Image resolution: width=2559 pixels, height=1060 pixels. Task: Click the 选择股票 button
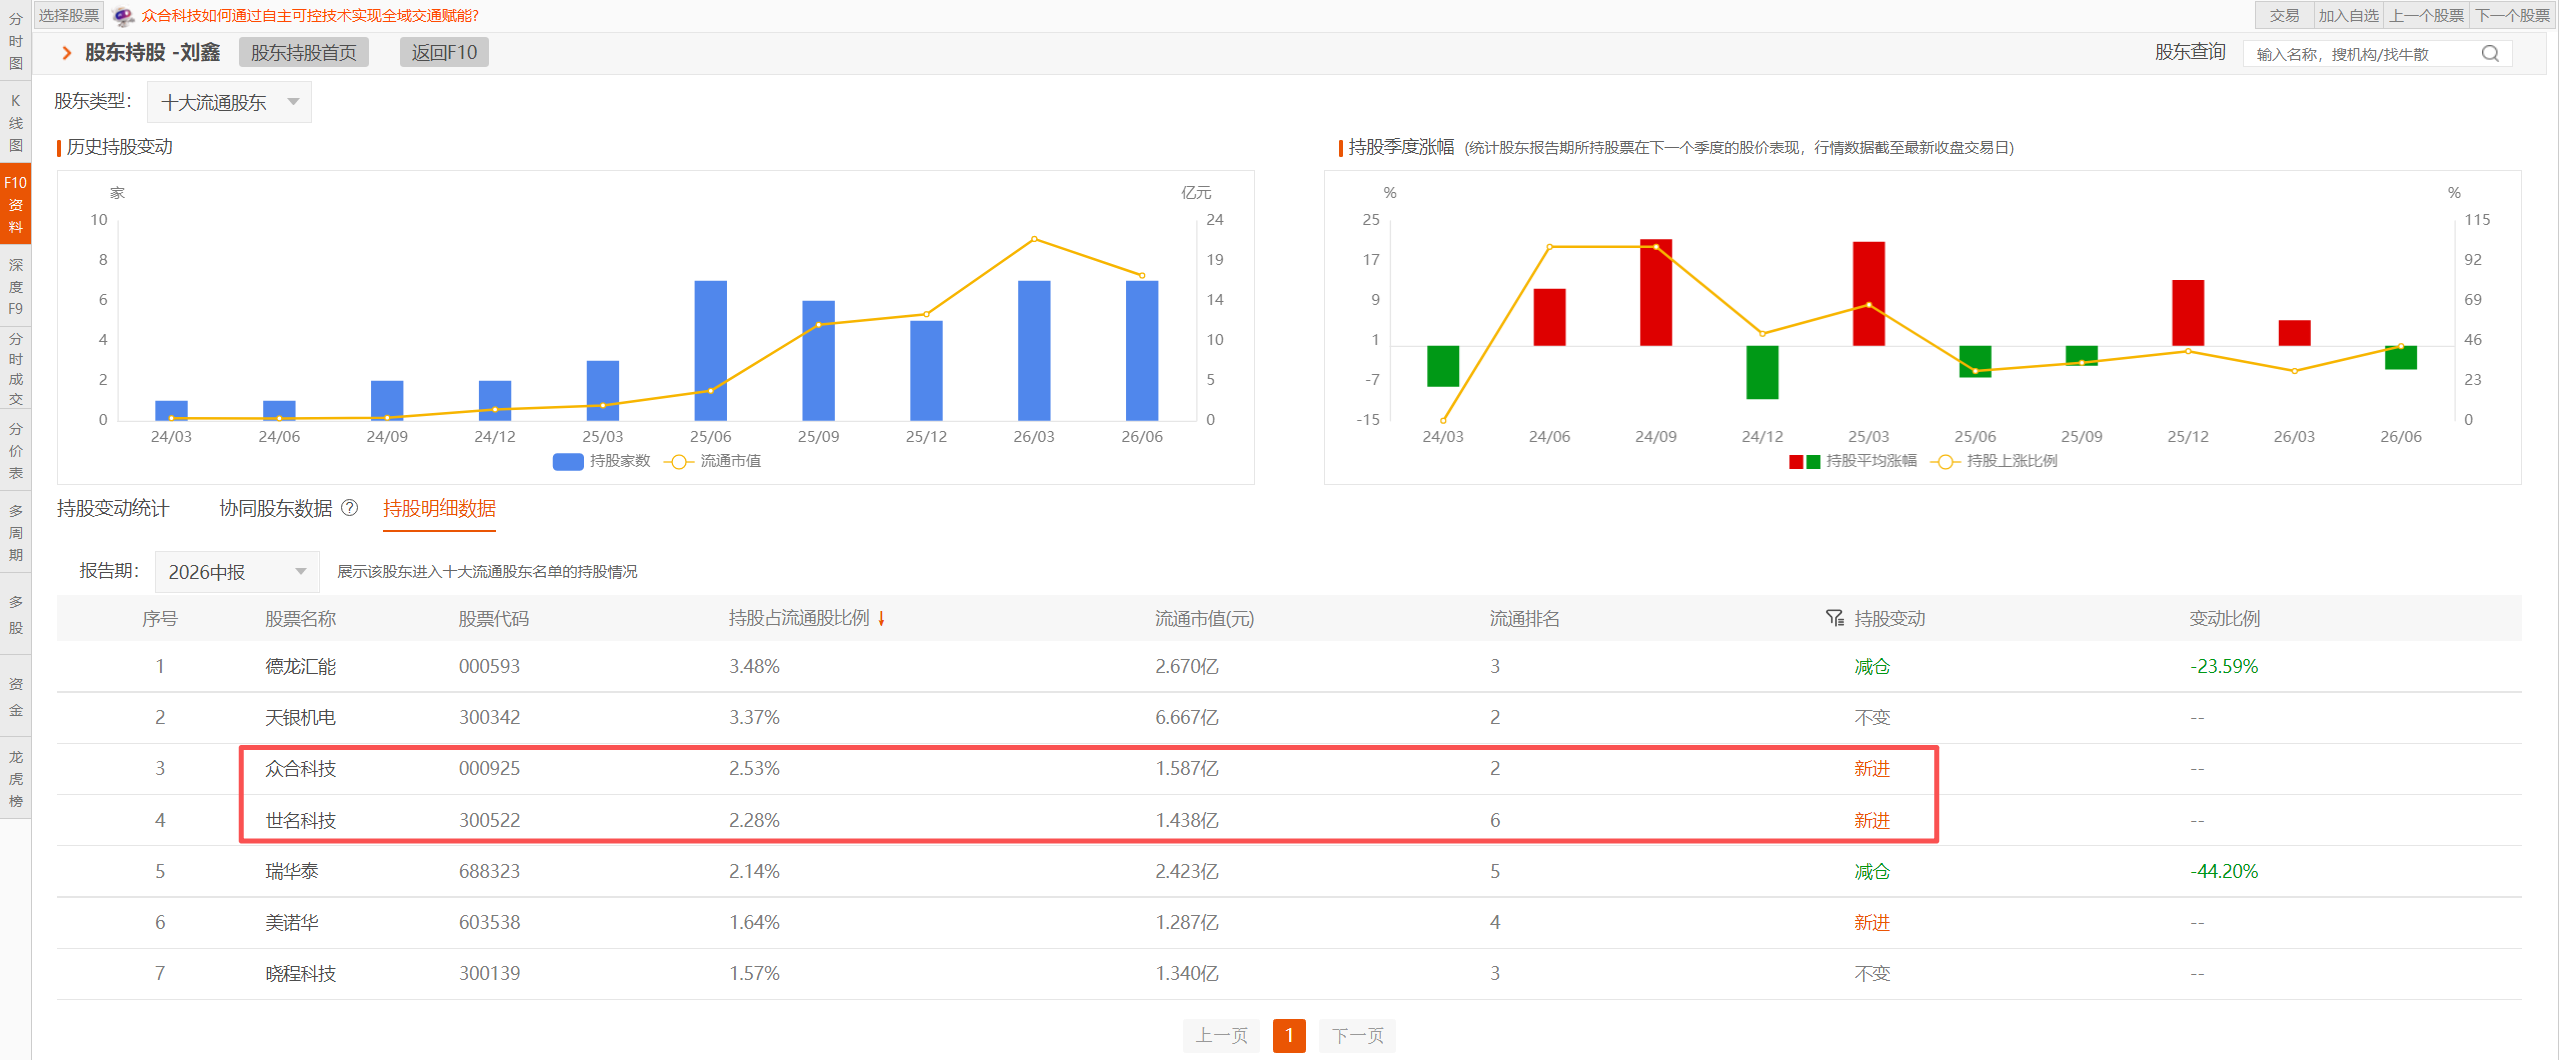coord(69,15)
